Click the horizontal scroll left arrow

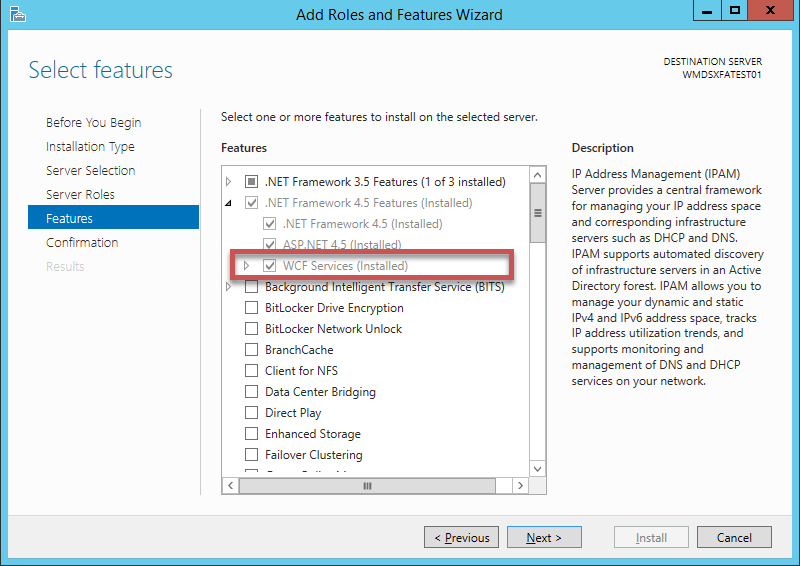tap(230, 485)
